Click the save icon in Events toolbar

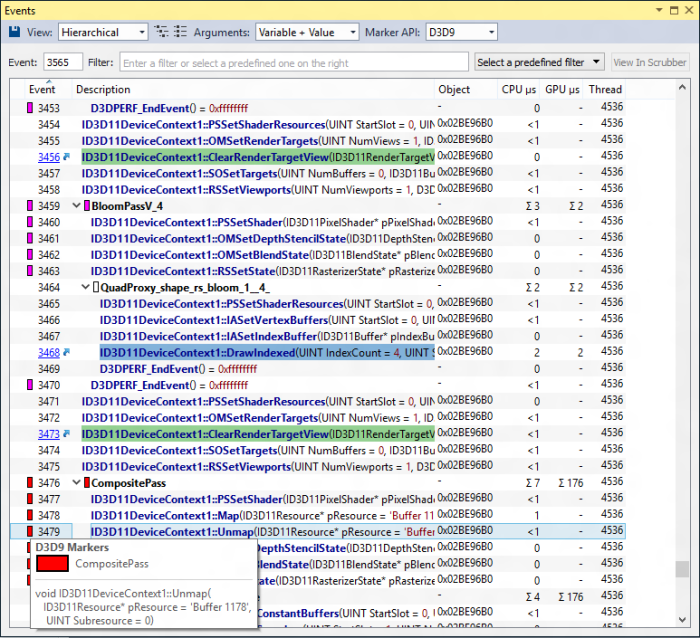(15, 32)
